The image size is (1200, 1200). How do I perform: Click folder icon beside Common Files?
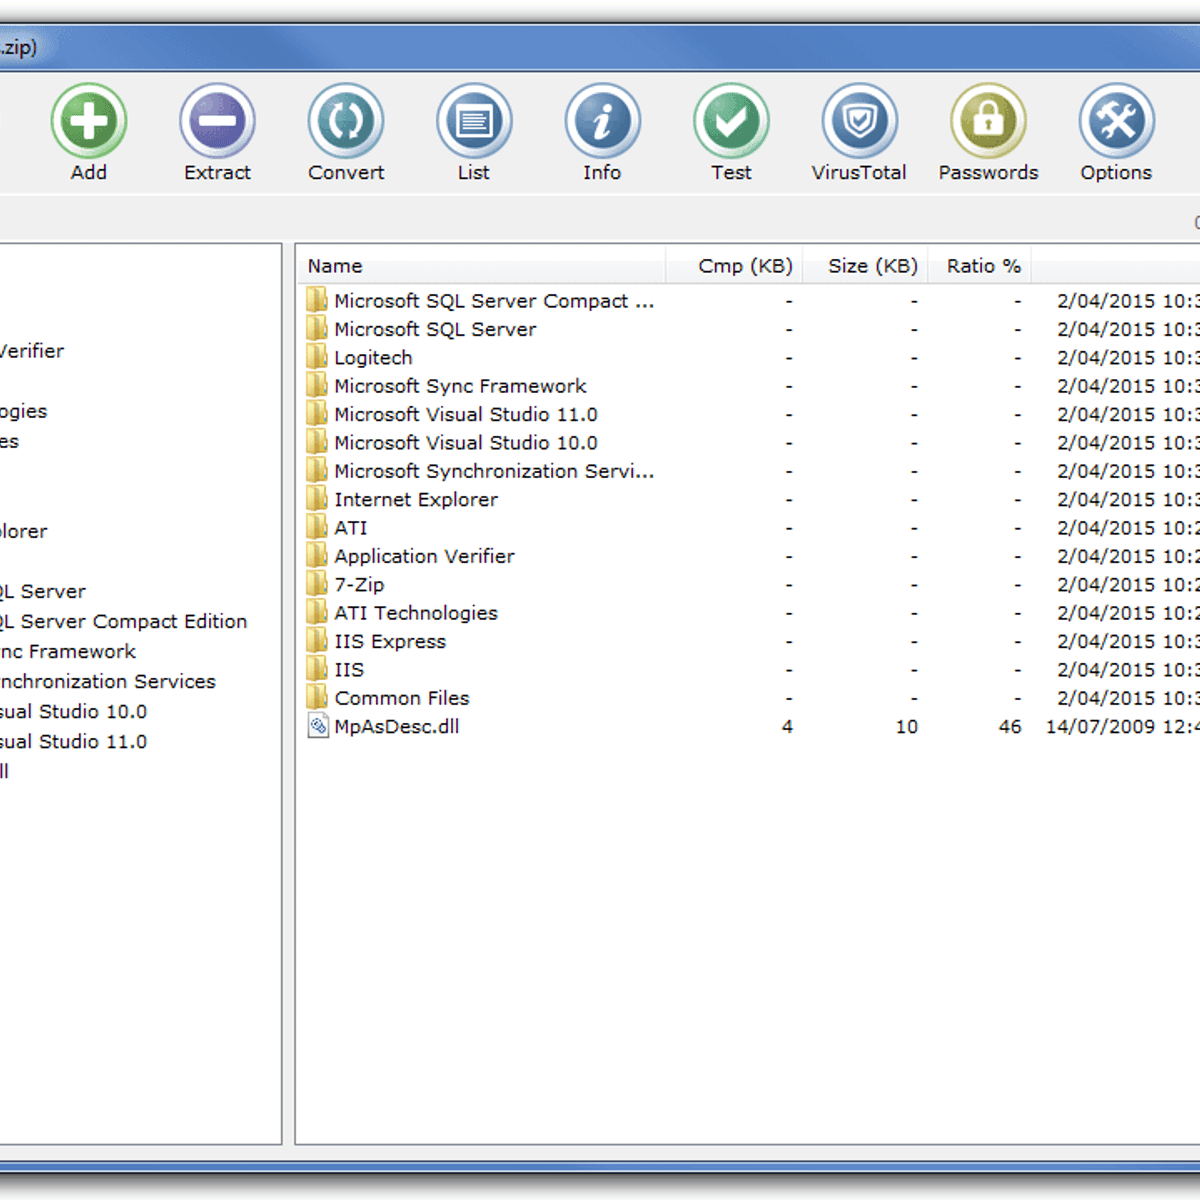coord(317,698)
